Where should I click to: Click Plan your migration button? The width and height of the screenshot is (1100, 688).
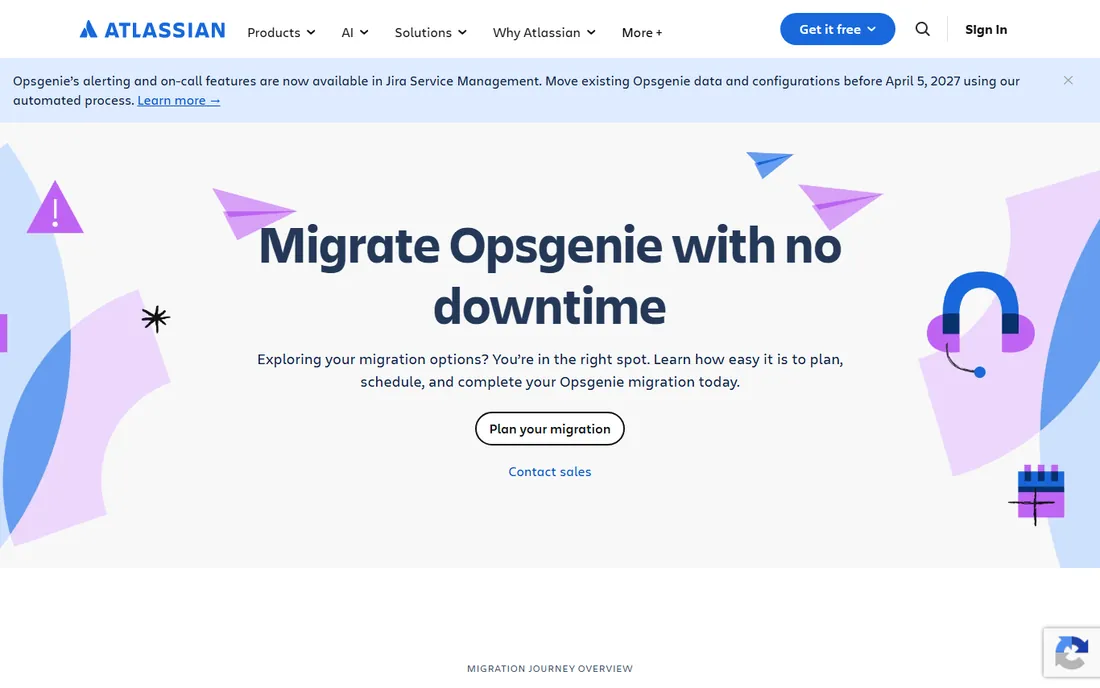tap(550, 429)
